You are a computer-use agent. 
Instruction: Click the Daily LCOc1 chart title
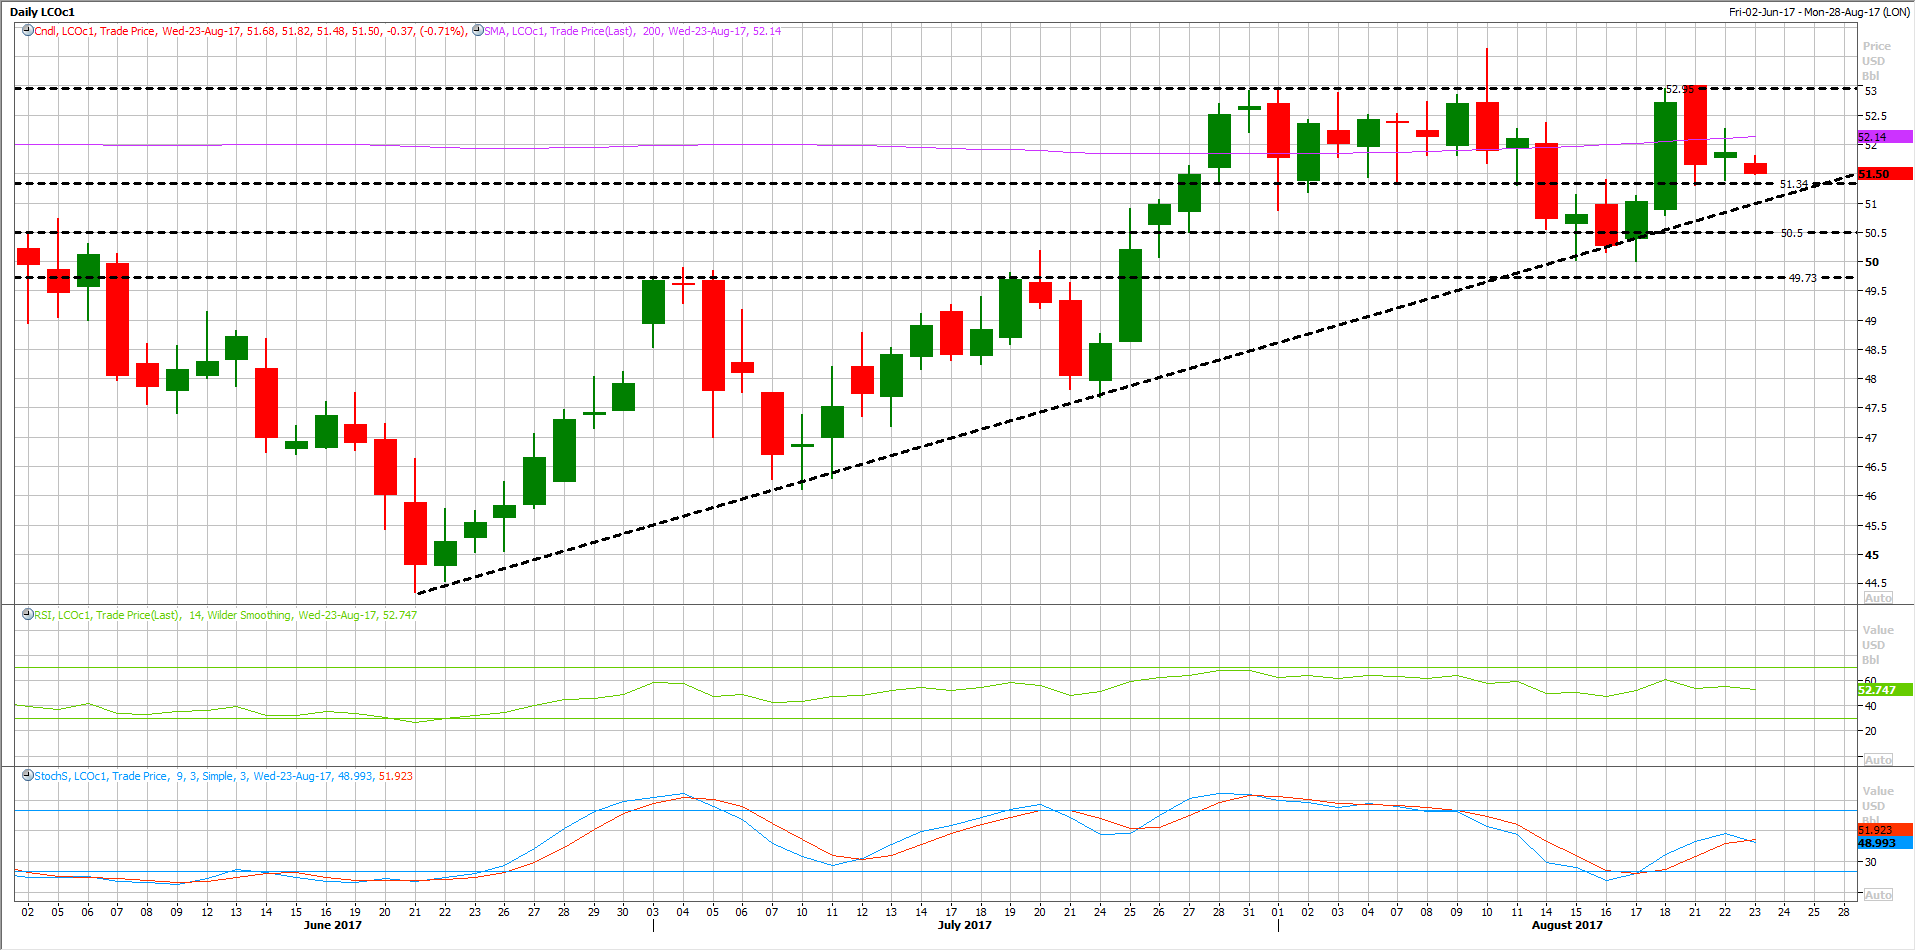[x=42, y=12]
